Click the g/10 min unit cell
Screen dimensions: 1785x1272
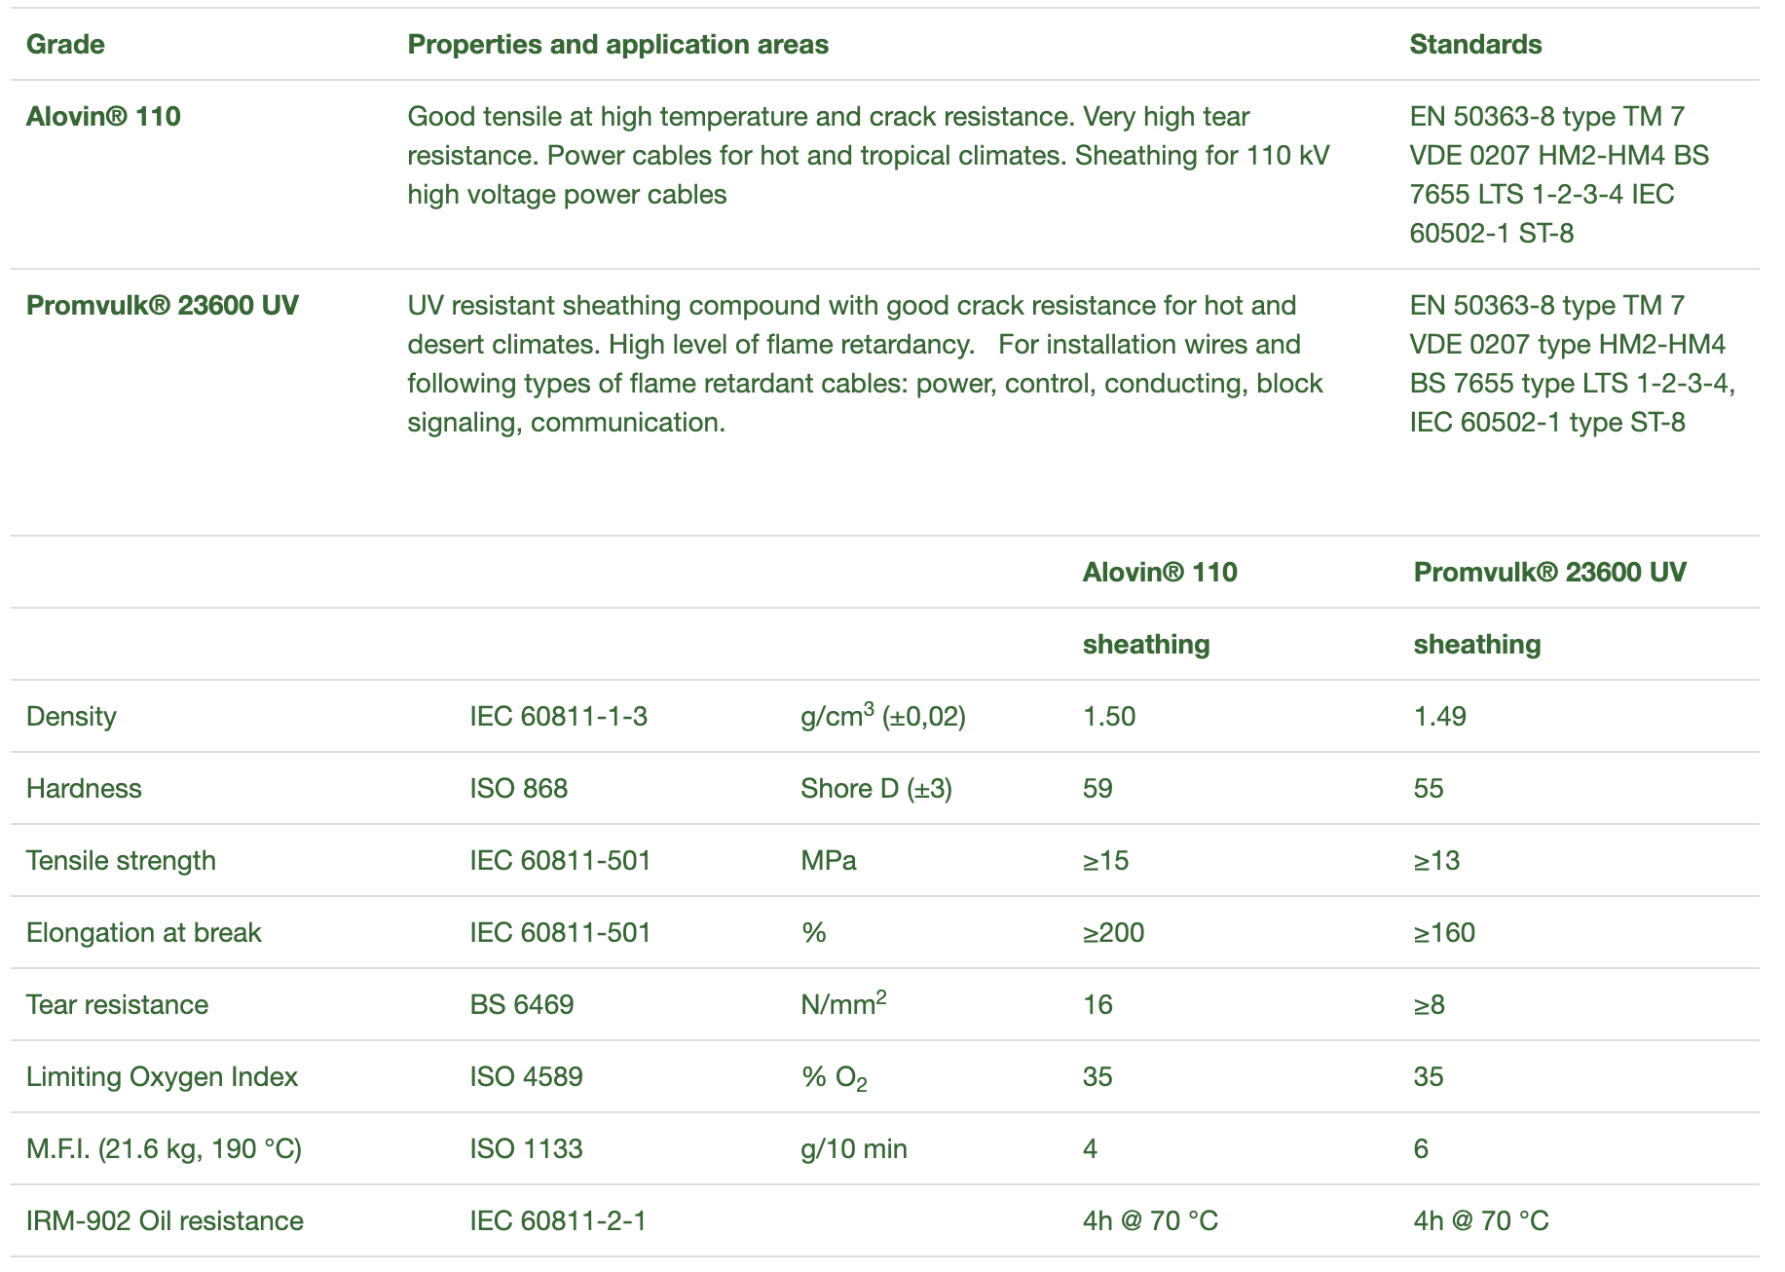853,1149
